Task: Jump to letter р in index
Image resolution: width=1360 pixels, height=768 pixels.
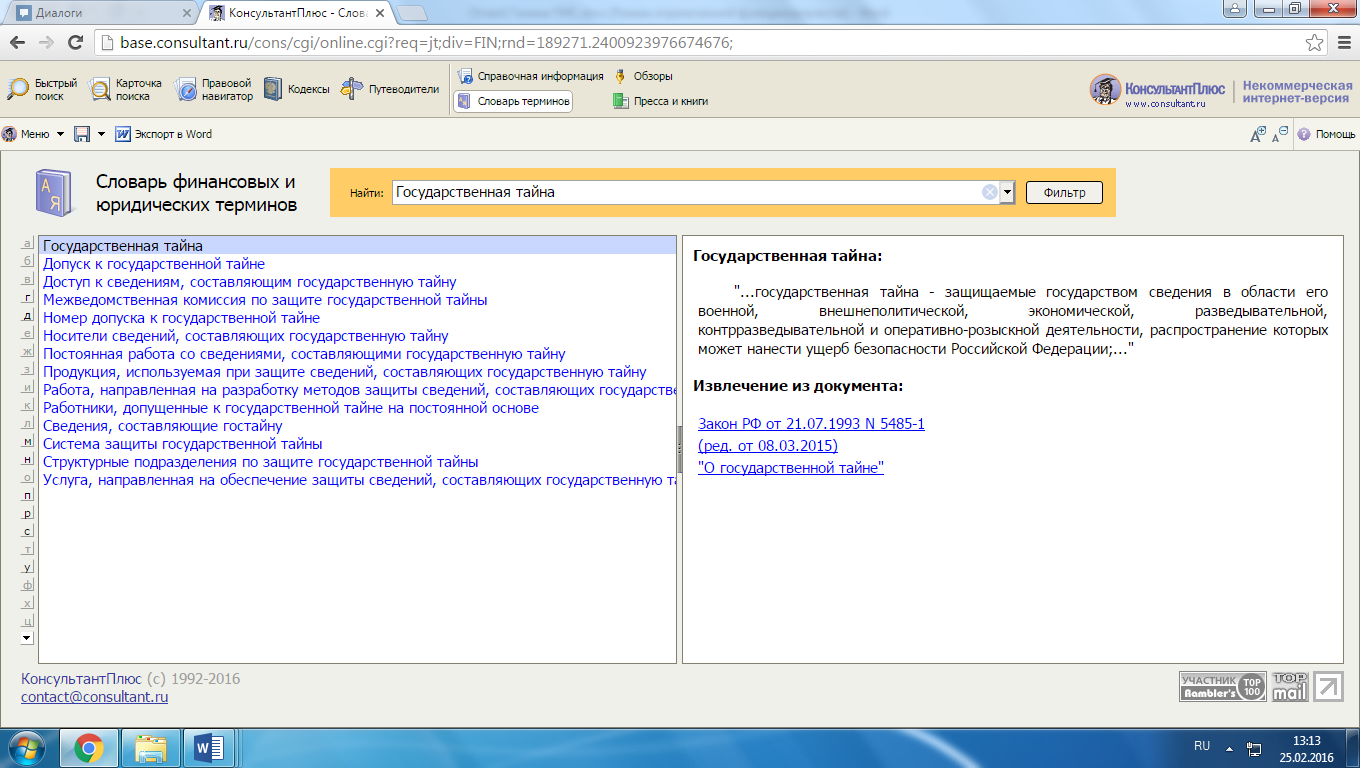Action: 28,513
